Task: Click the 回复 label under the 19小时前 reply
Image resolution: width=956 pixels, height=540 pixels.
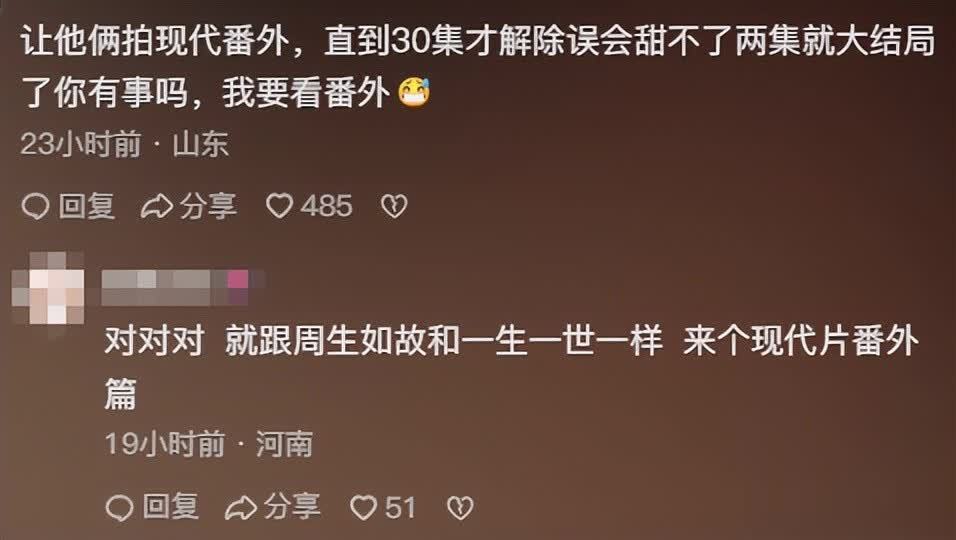Action: 171,507
